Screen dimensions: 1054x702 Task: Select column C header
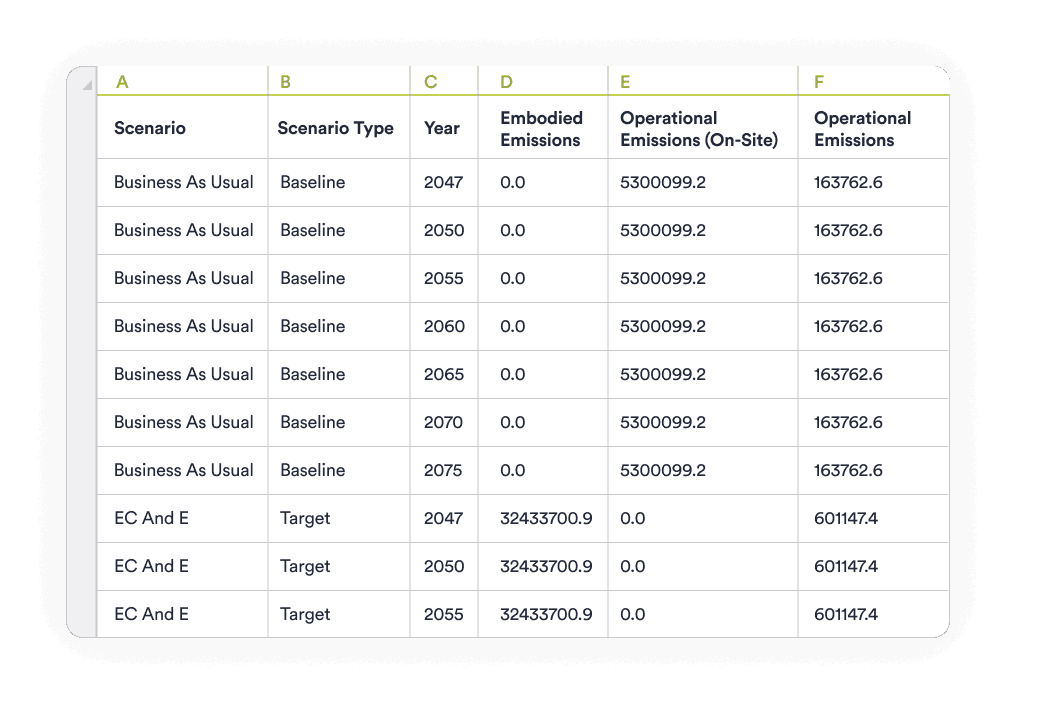[444, 81]
